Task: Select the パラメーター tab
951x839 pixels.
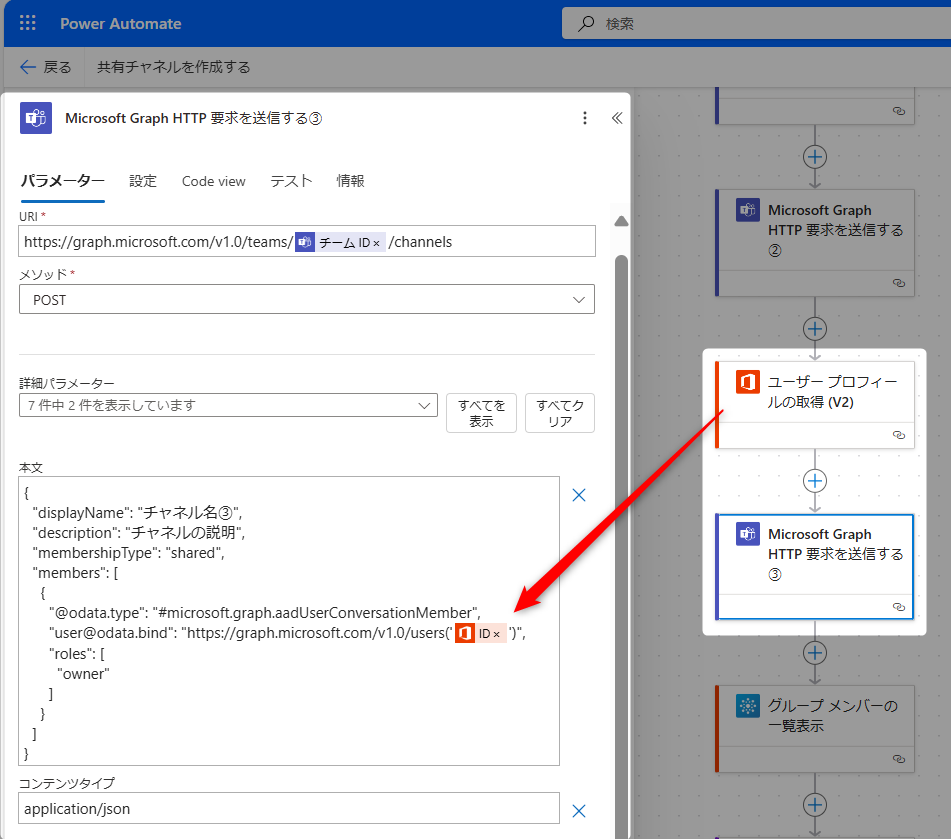Action: click(62, 181)
